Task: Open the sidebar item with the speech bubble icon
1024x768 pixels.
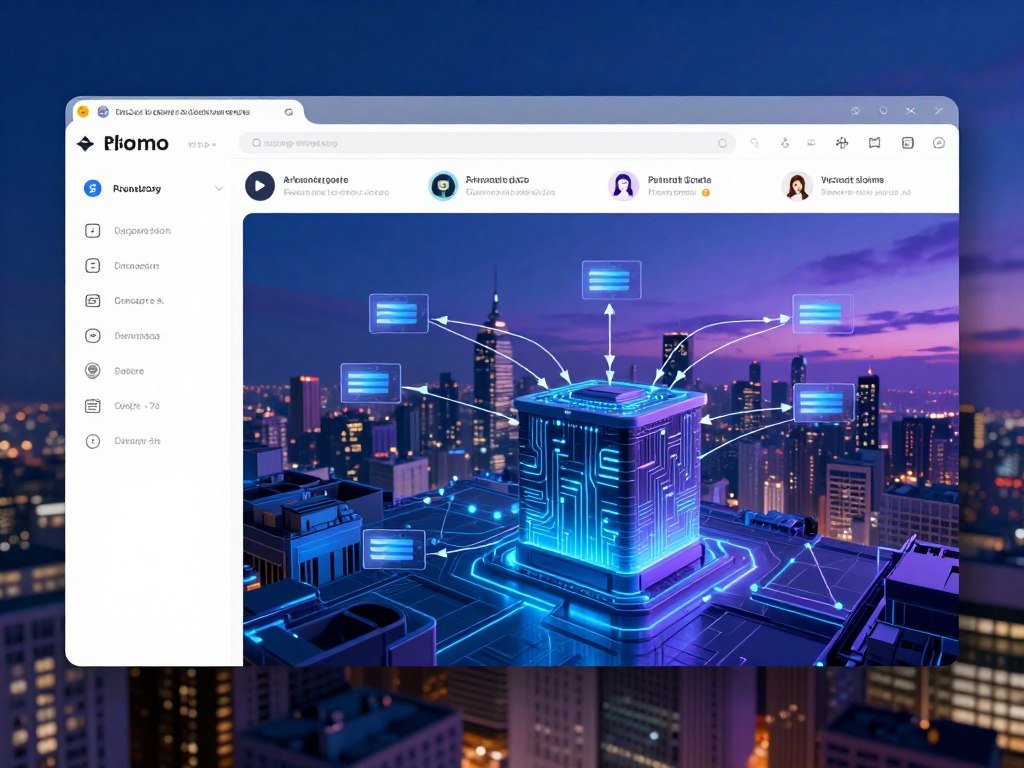Action: (x=114, y=371)
